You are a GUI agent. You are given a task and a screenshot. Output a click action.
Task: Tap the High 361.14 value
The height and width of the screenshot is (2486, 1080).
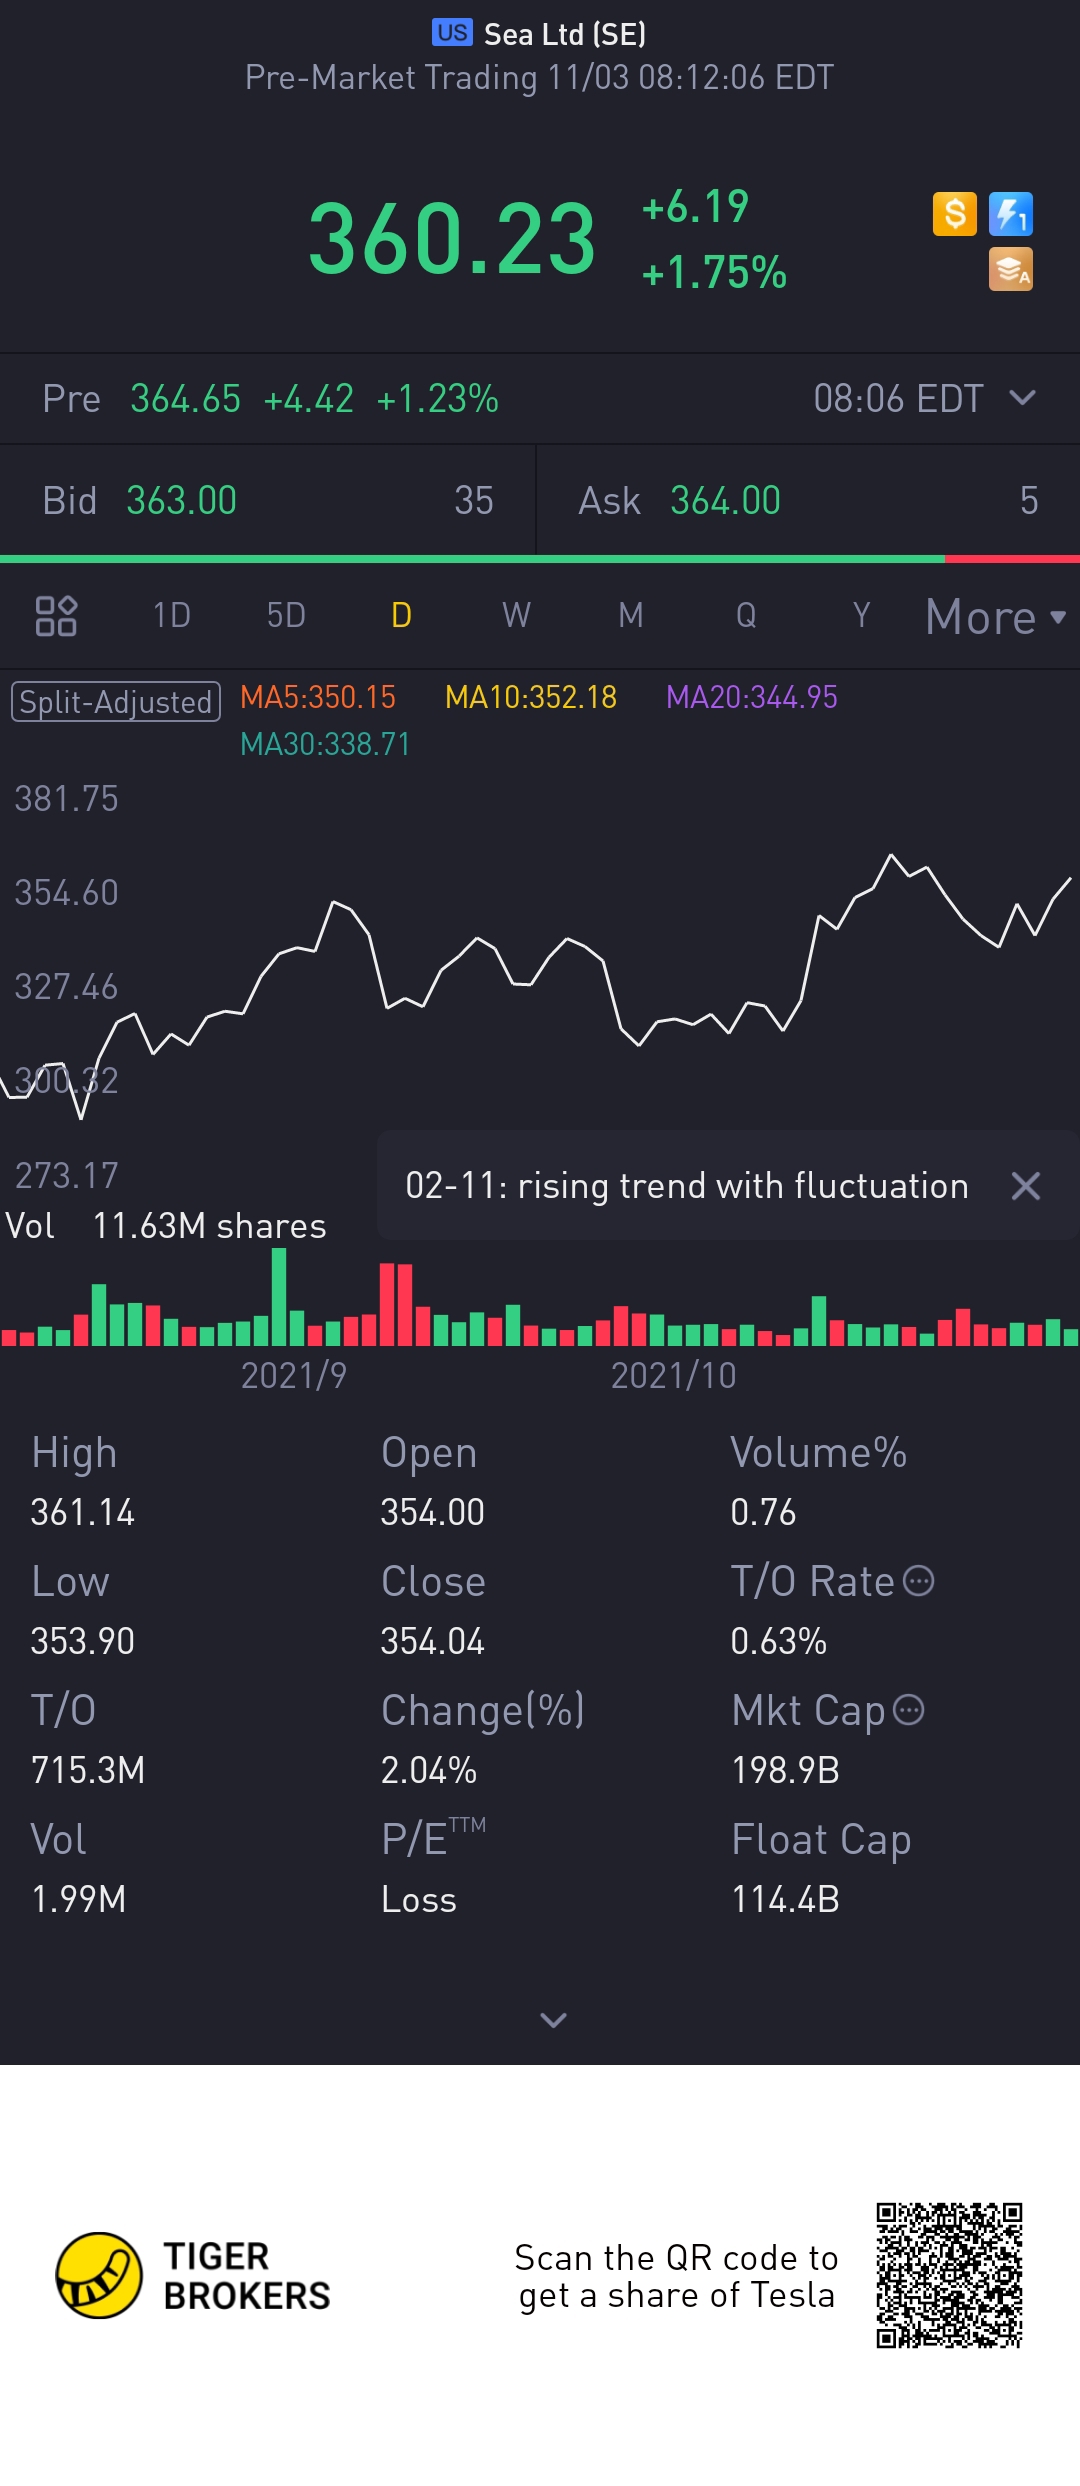tap(82, 1512)
